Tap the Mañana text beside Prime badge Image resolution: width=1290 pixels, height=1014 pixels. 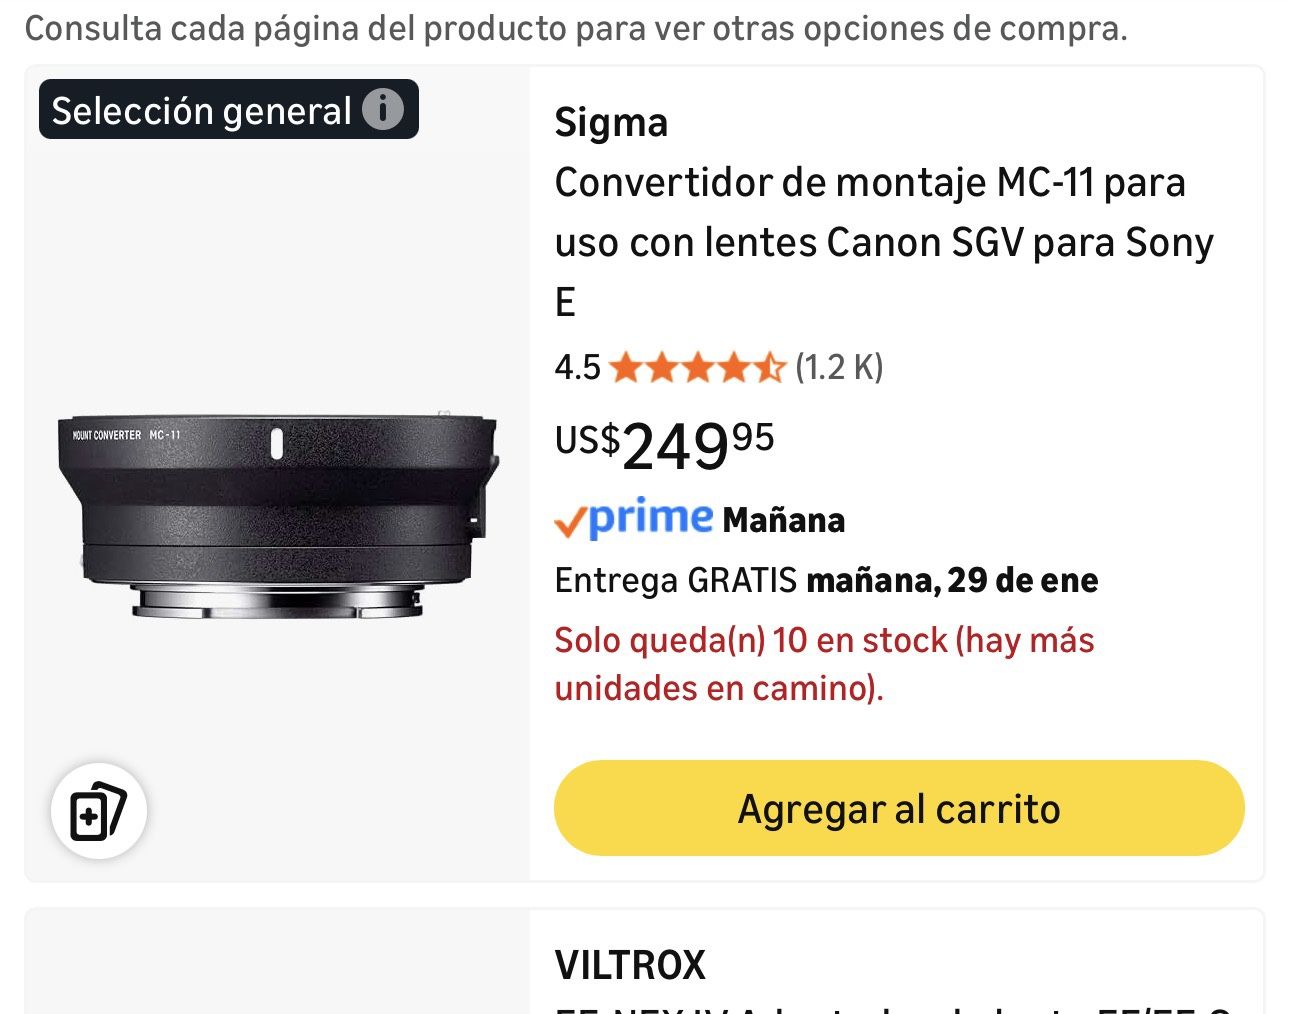pos(785,519)
